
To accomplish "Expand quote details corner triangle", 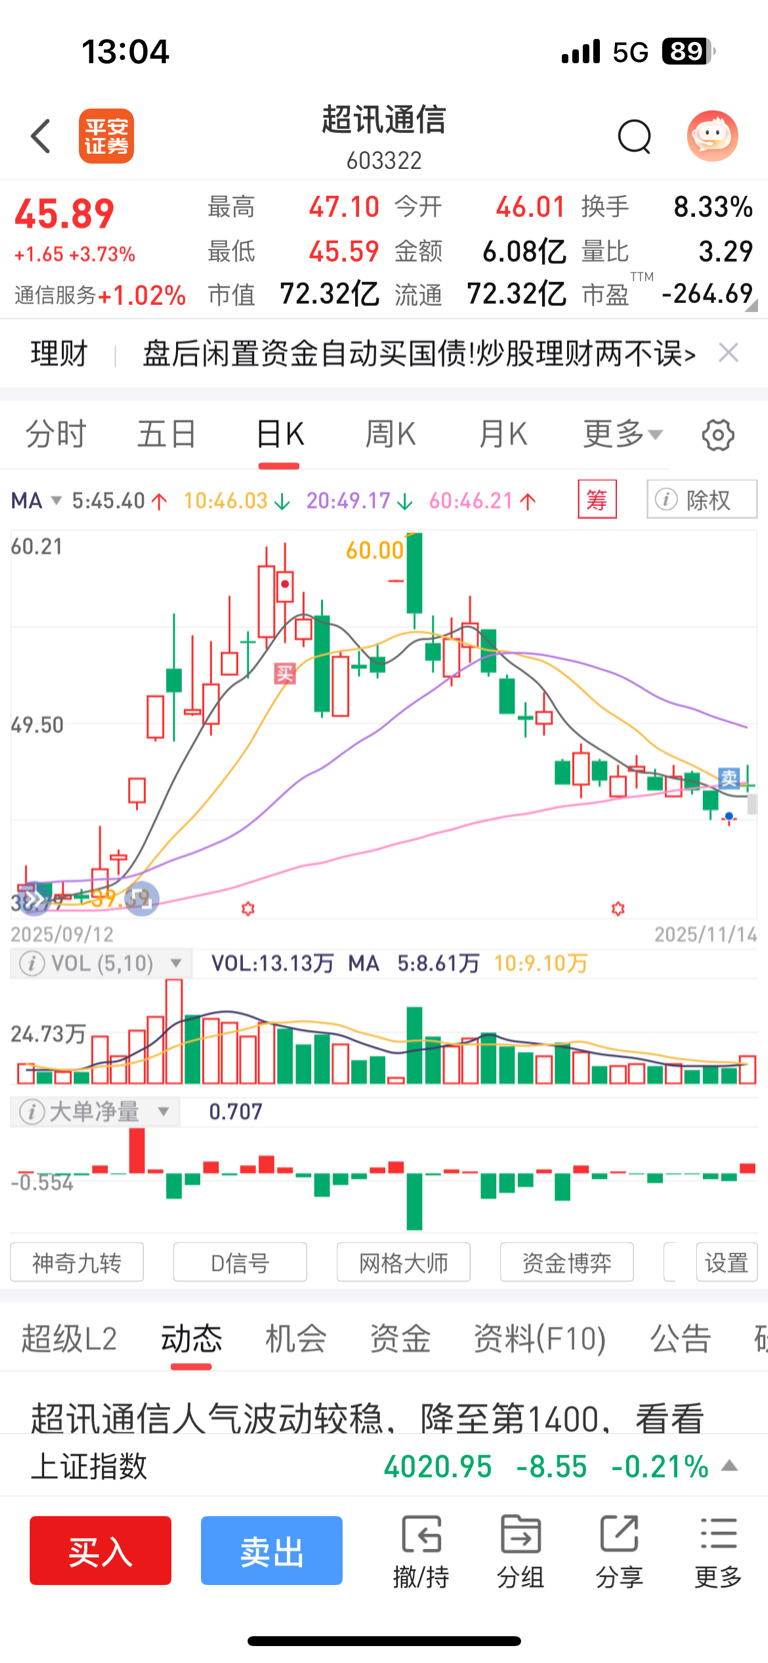I will 751,307.
